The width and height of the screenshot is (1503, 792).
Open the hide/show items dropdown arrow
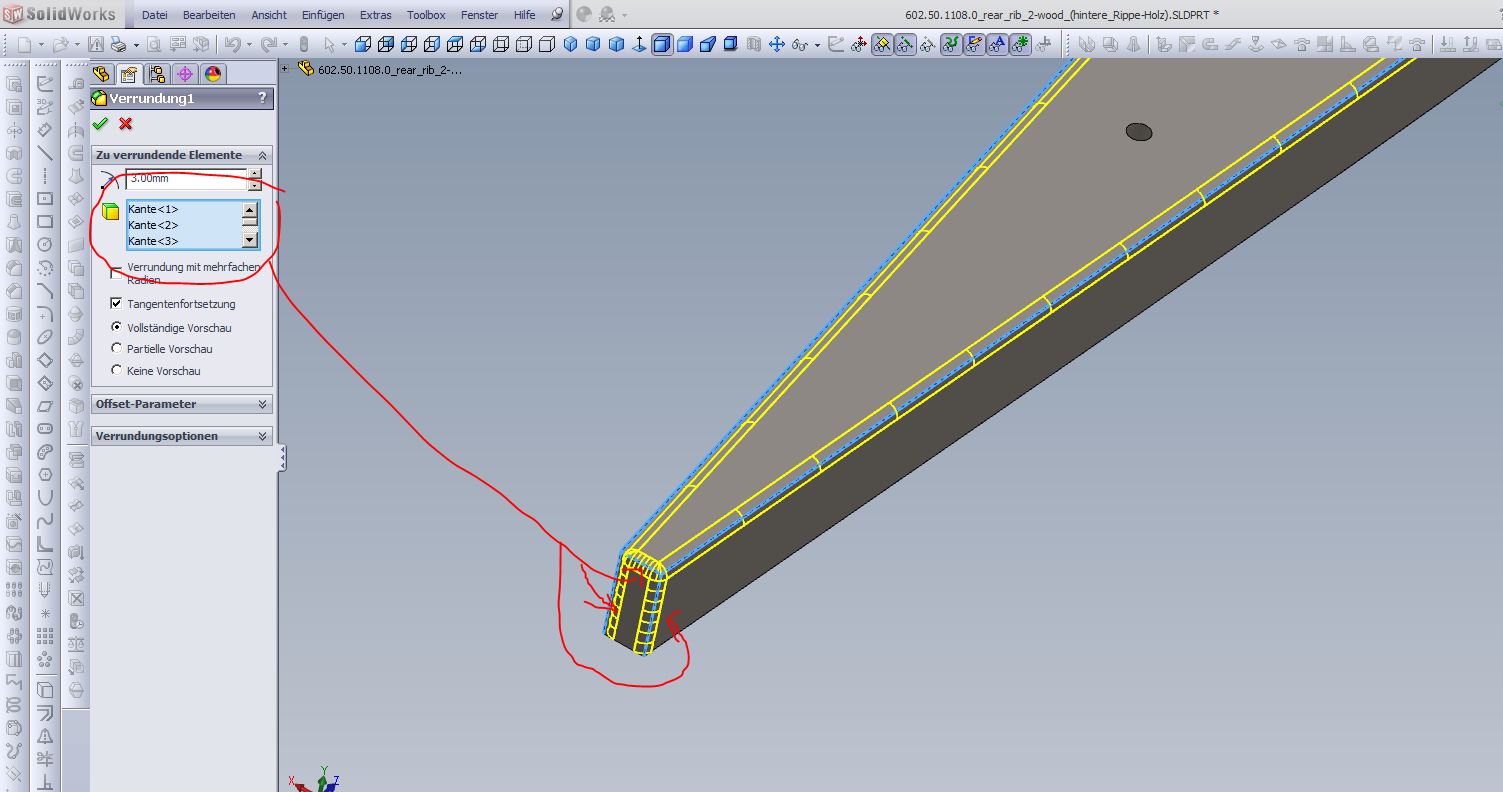(x=816, y=45)
